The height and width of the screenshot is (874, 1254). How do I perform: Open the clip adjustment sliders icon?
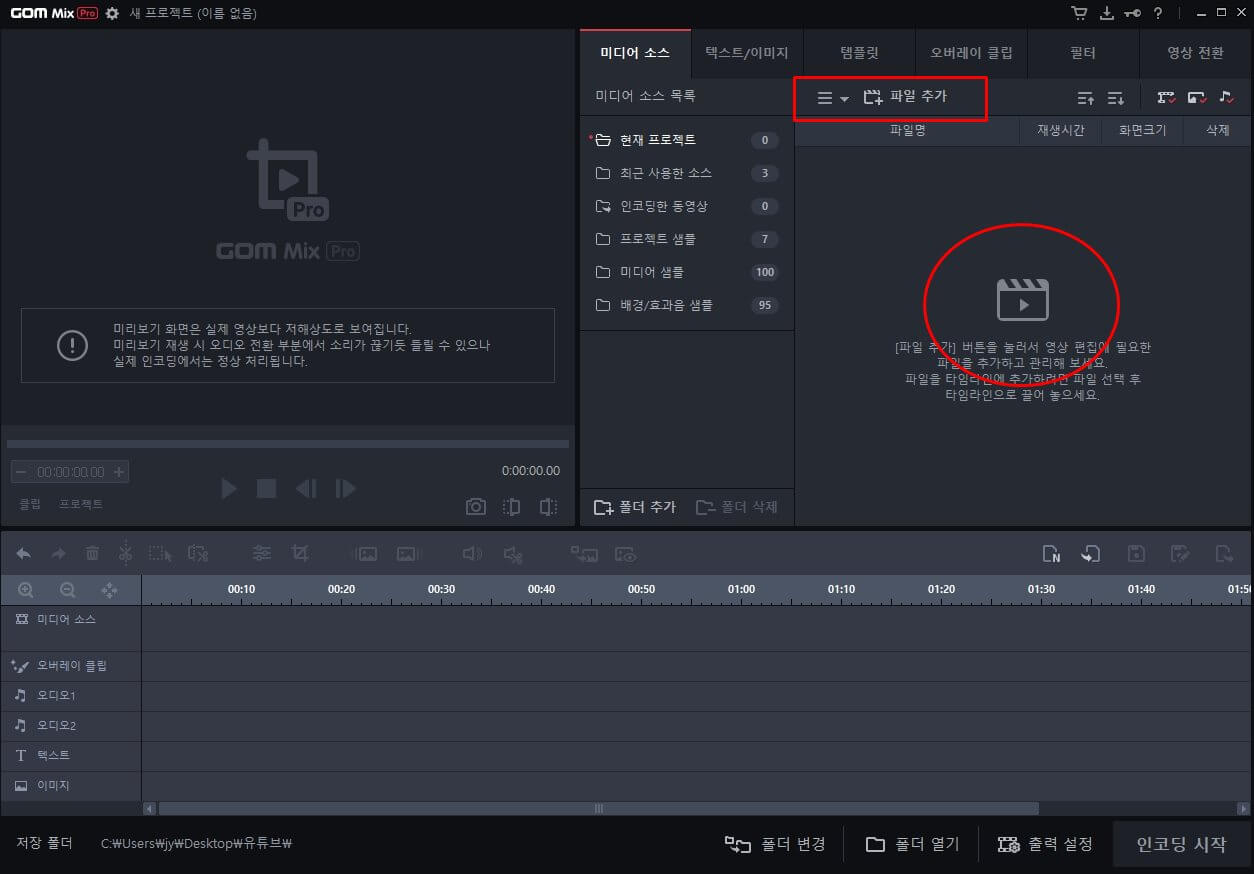tap(262, 553)
